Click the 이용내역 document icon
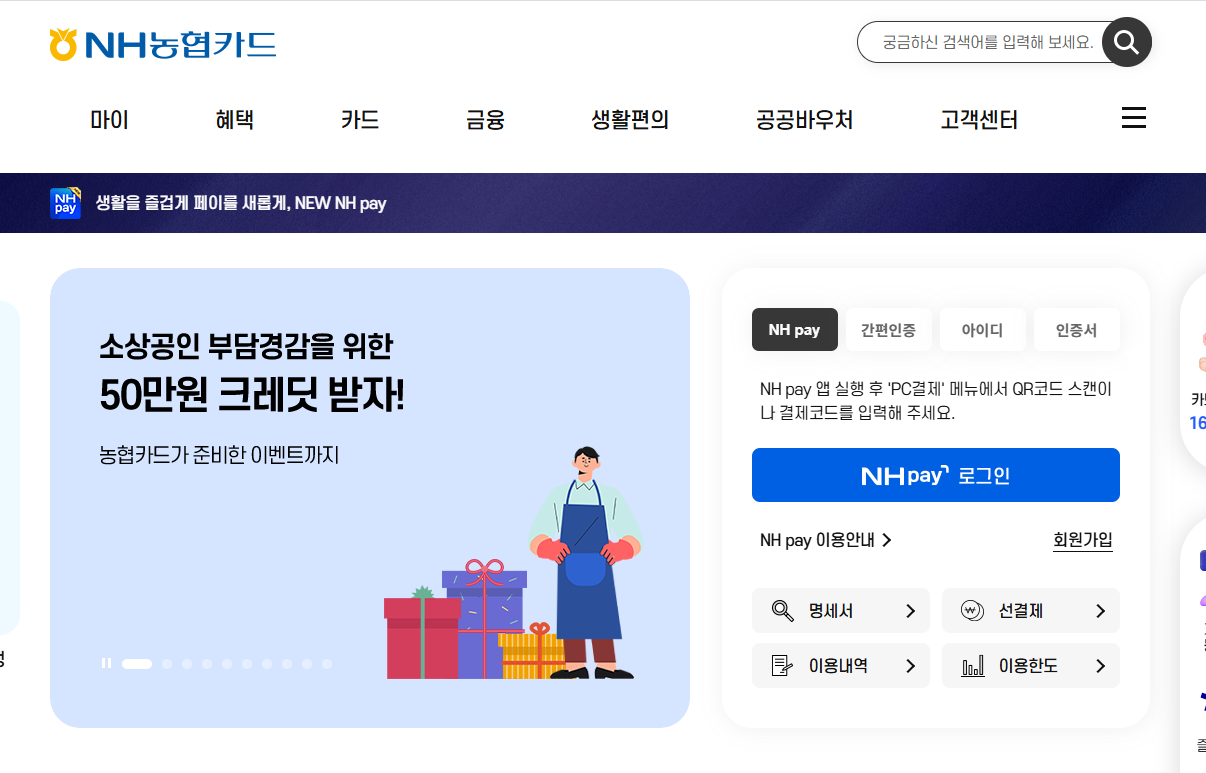 [783, 666]
